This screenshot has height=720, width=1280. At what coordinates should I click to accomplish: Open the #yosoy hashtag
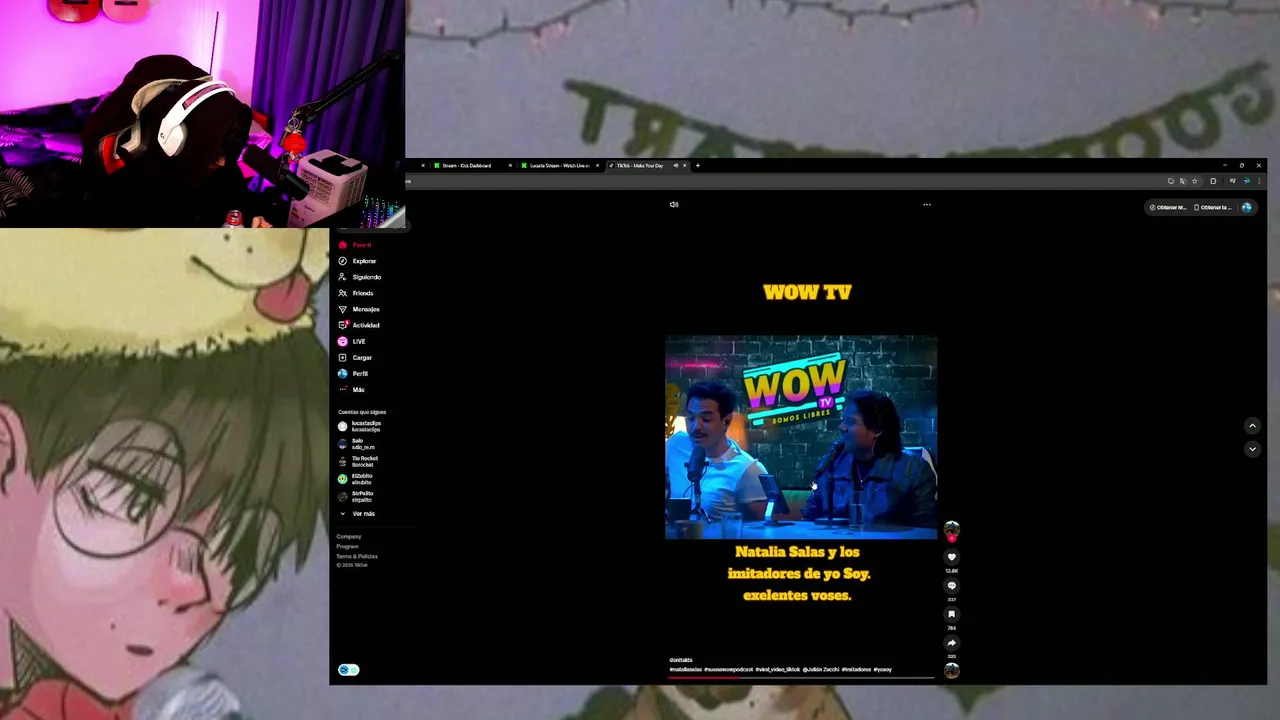pyautogui.click(x=882, y=669)
